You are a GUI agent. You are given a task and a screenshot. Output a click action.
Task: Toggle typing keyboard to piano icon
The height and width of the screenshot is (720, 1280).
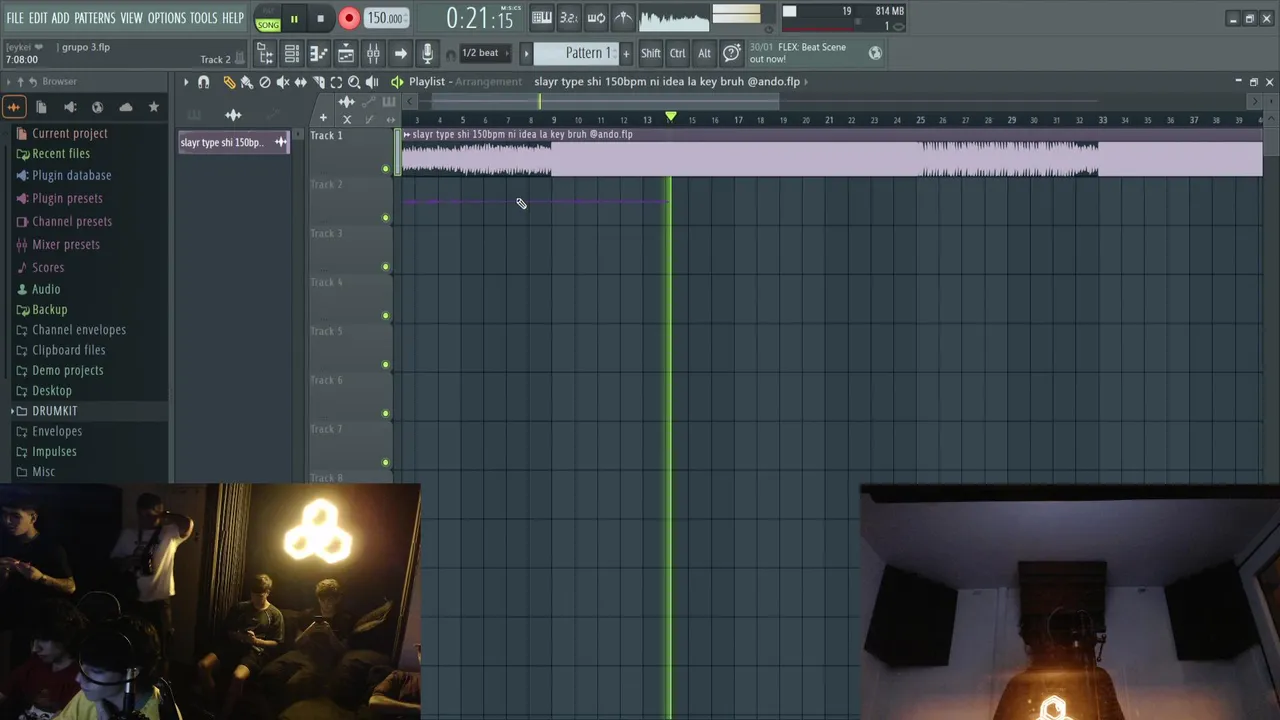(x=542, y=17)
